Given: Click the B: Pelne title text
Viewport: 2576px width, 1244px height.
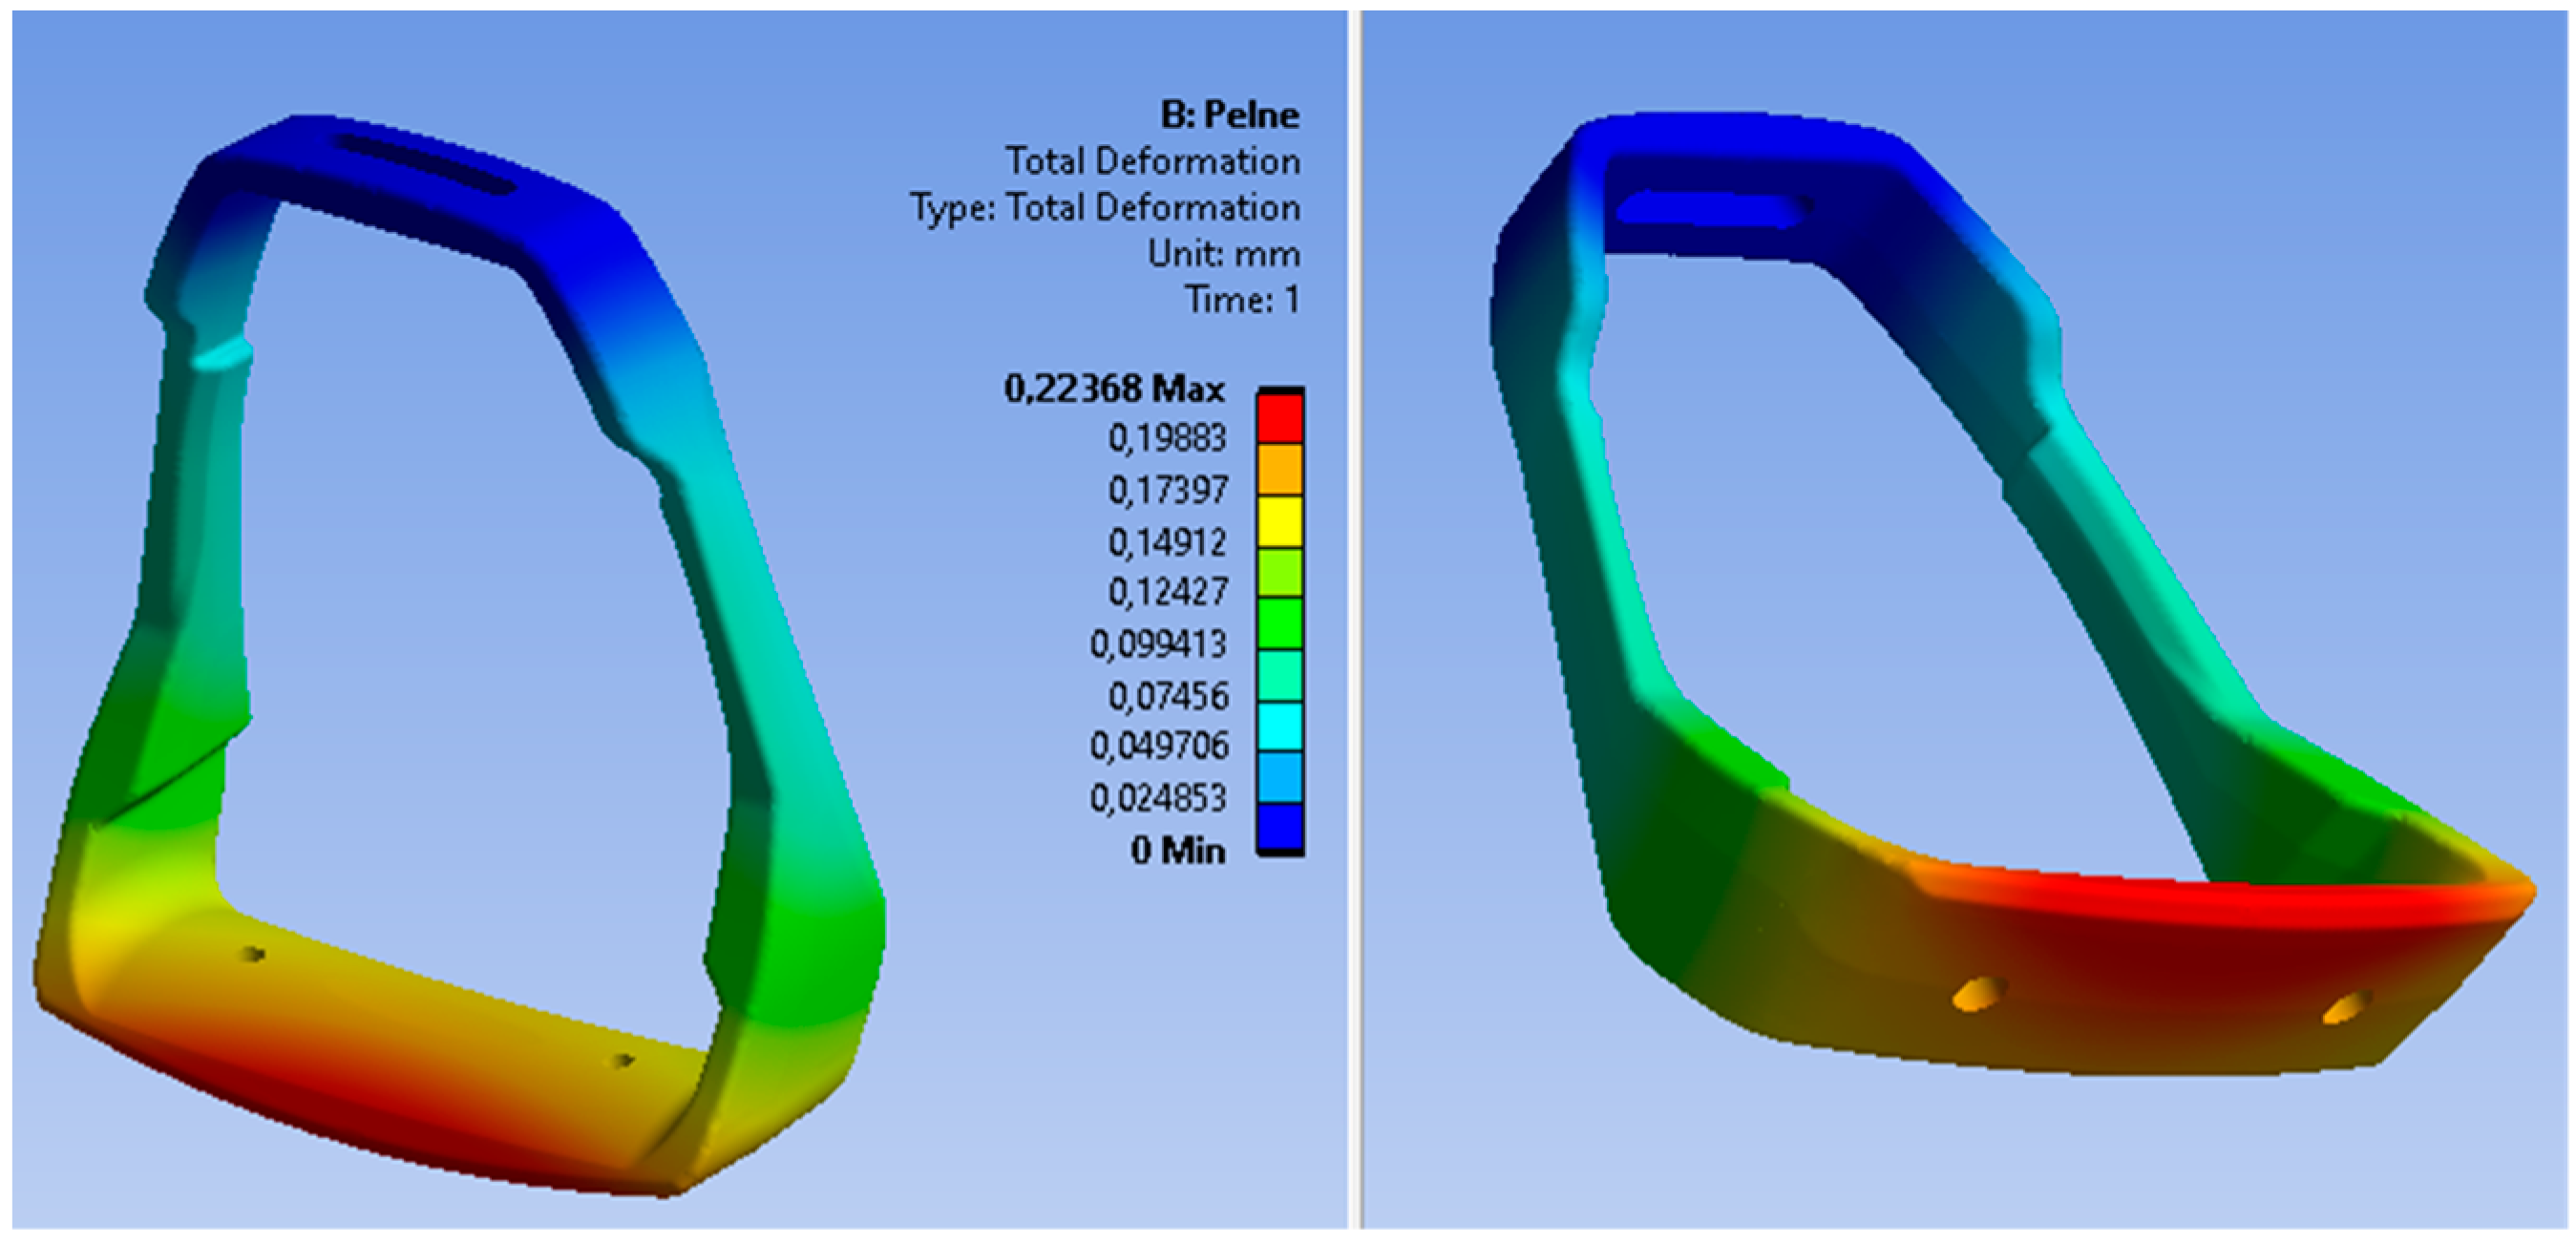Looking at the screenshot, I should (x=1230, y=115).
